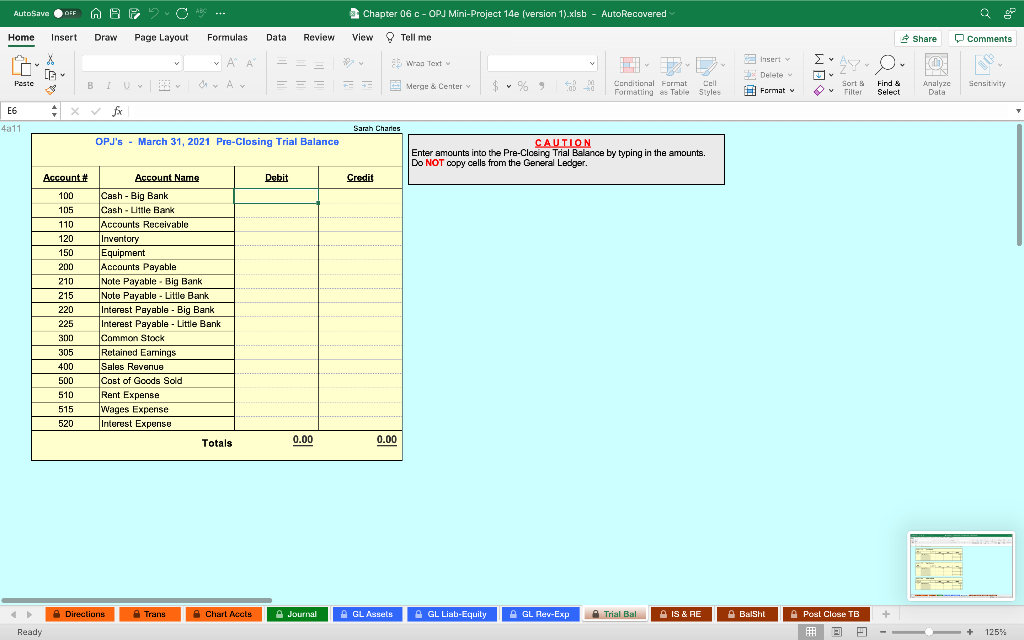
Task: Open the file name dropdown chevron in title bar
Action: click(x=672, y=14)
